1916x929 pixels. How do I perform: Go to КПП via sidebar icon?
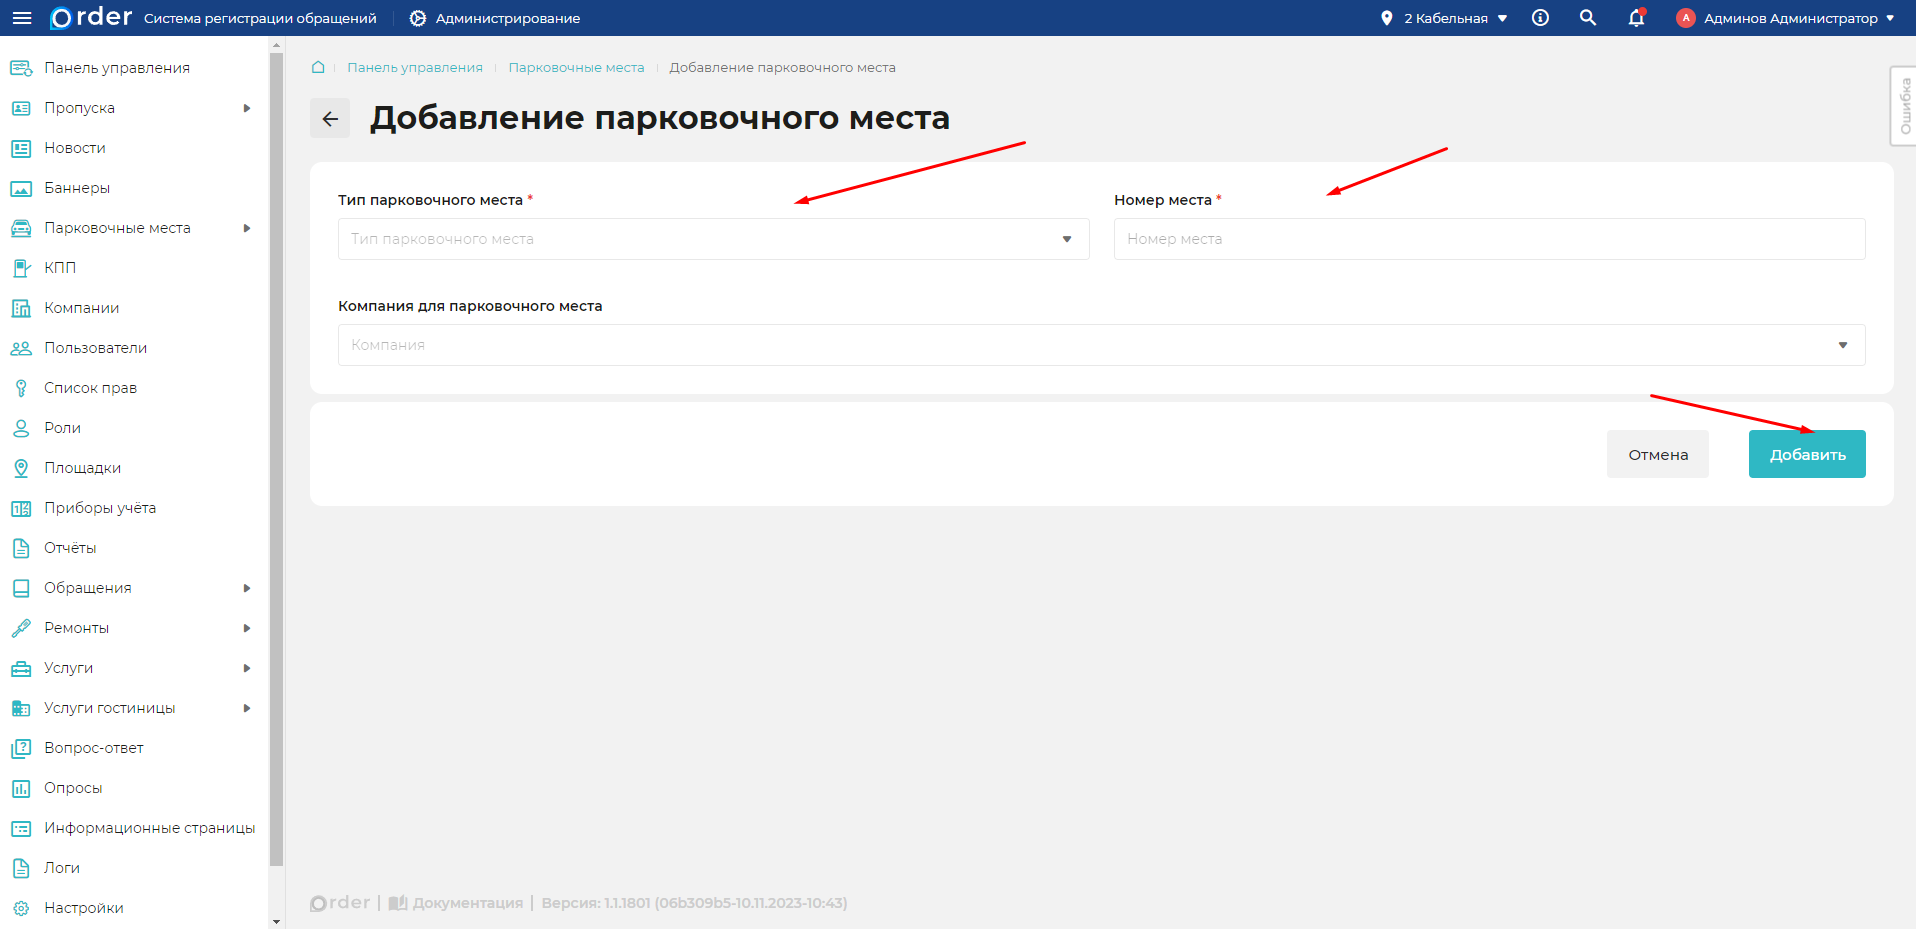coord(62,267)
